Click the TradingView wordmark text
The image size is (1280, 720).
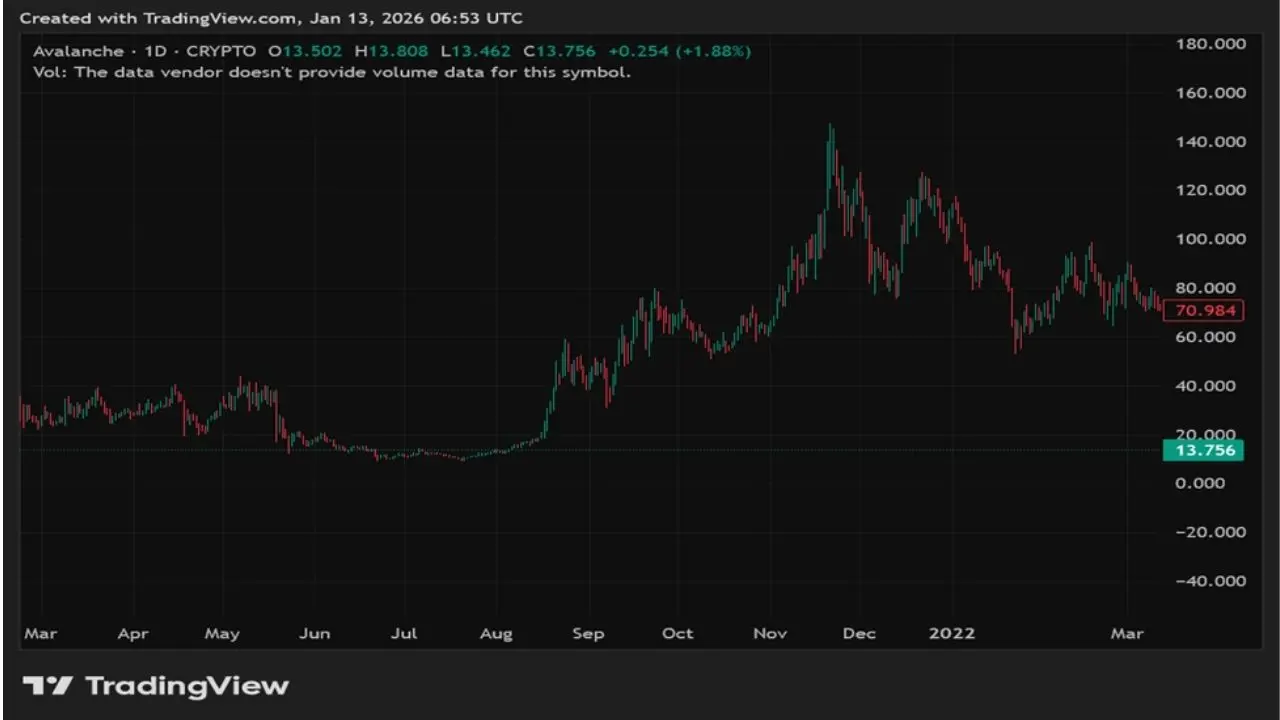click(x=187, y=686)
